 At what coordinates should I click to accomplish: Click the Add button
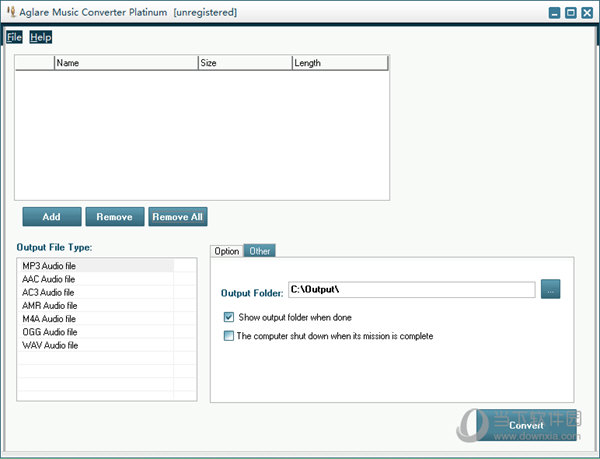[52, 217]
